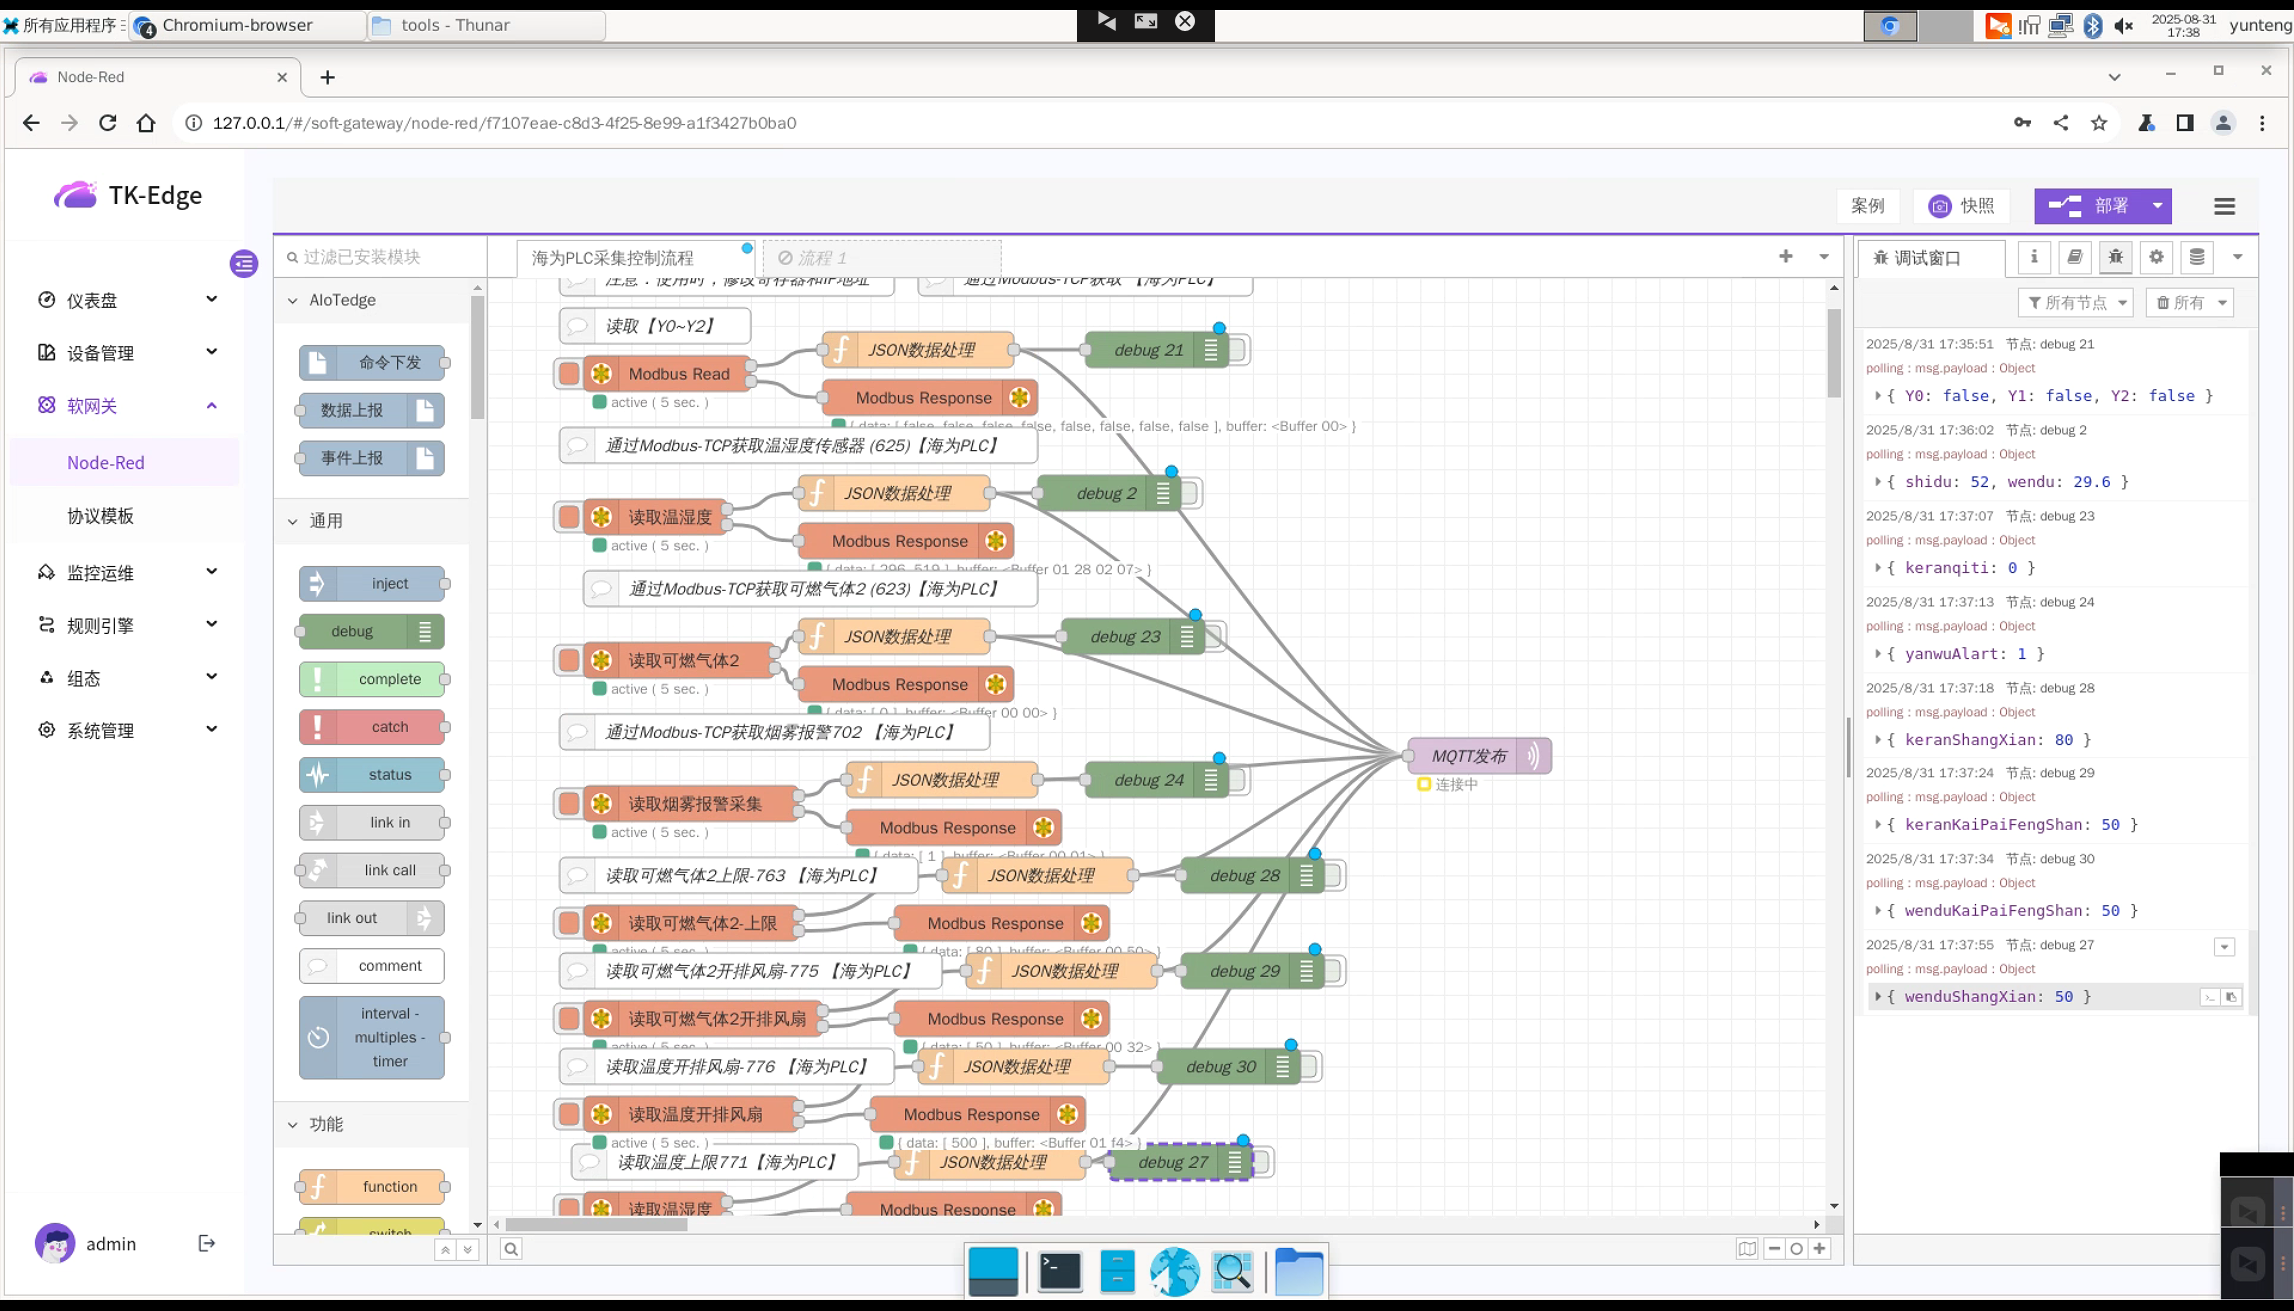2294x1311 pixels.
Task: Open the 协议模板 menu item
Action: pos(100,516)
